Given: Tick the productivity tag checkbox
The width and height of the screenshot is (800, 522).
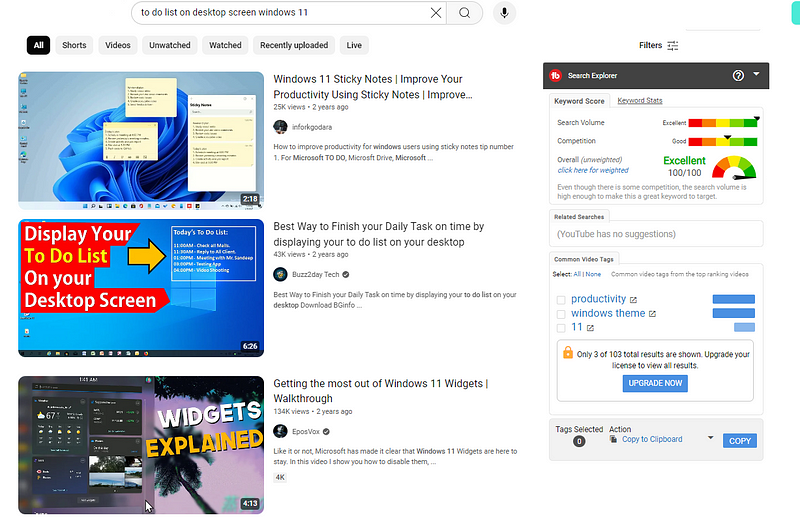Looking at the screenshot, I should (561, 300).
